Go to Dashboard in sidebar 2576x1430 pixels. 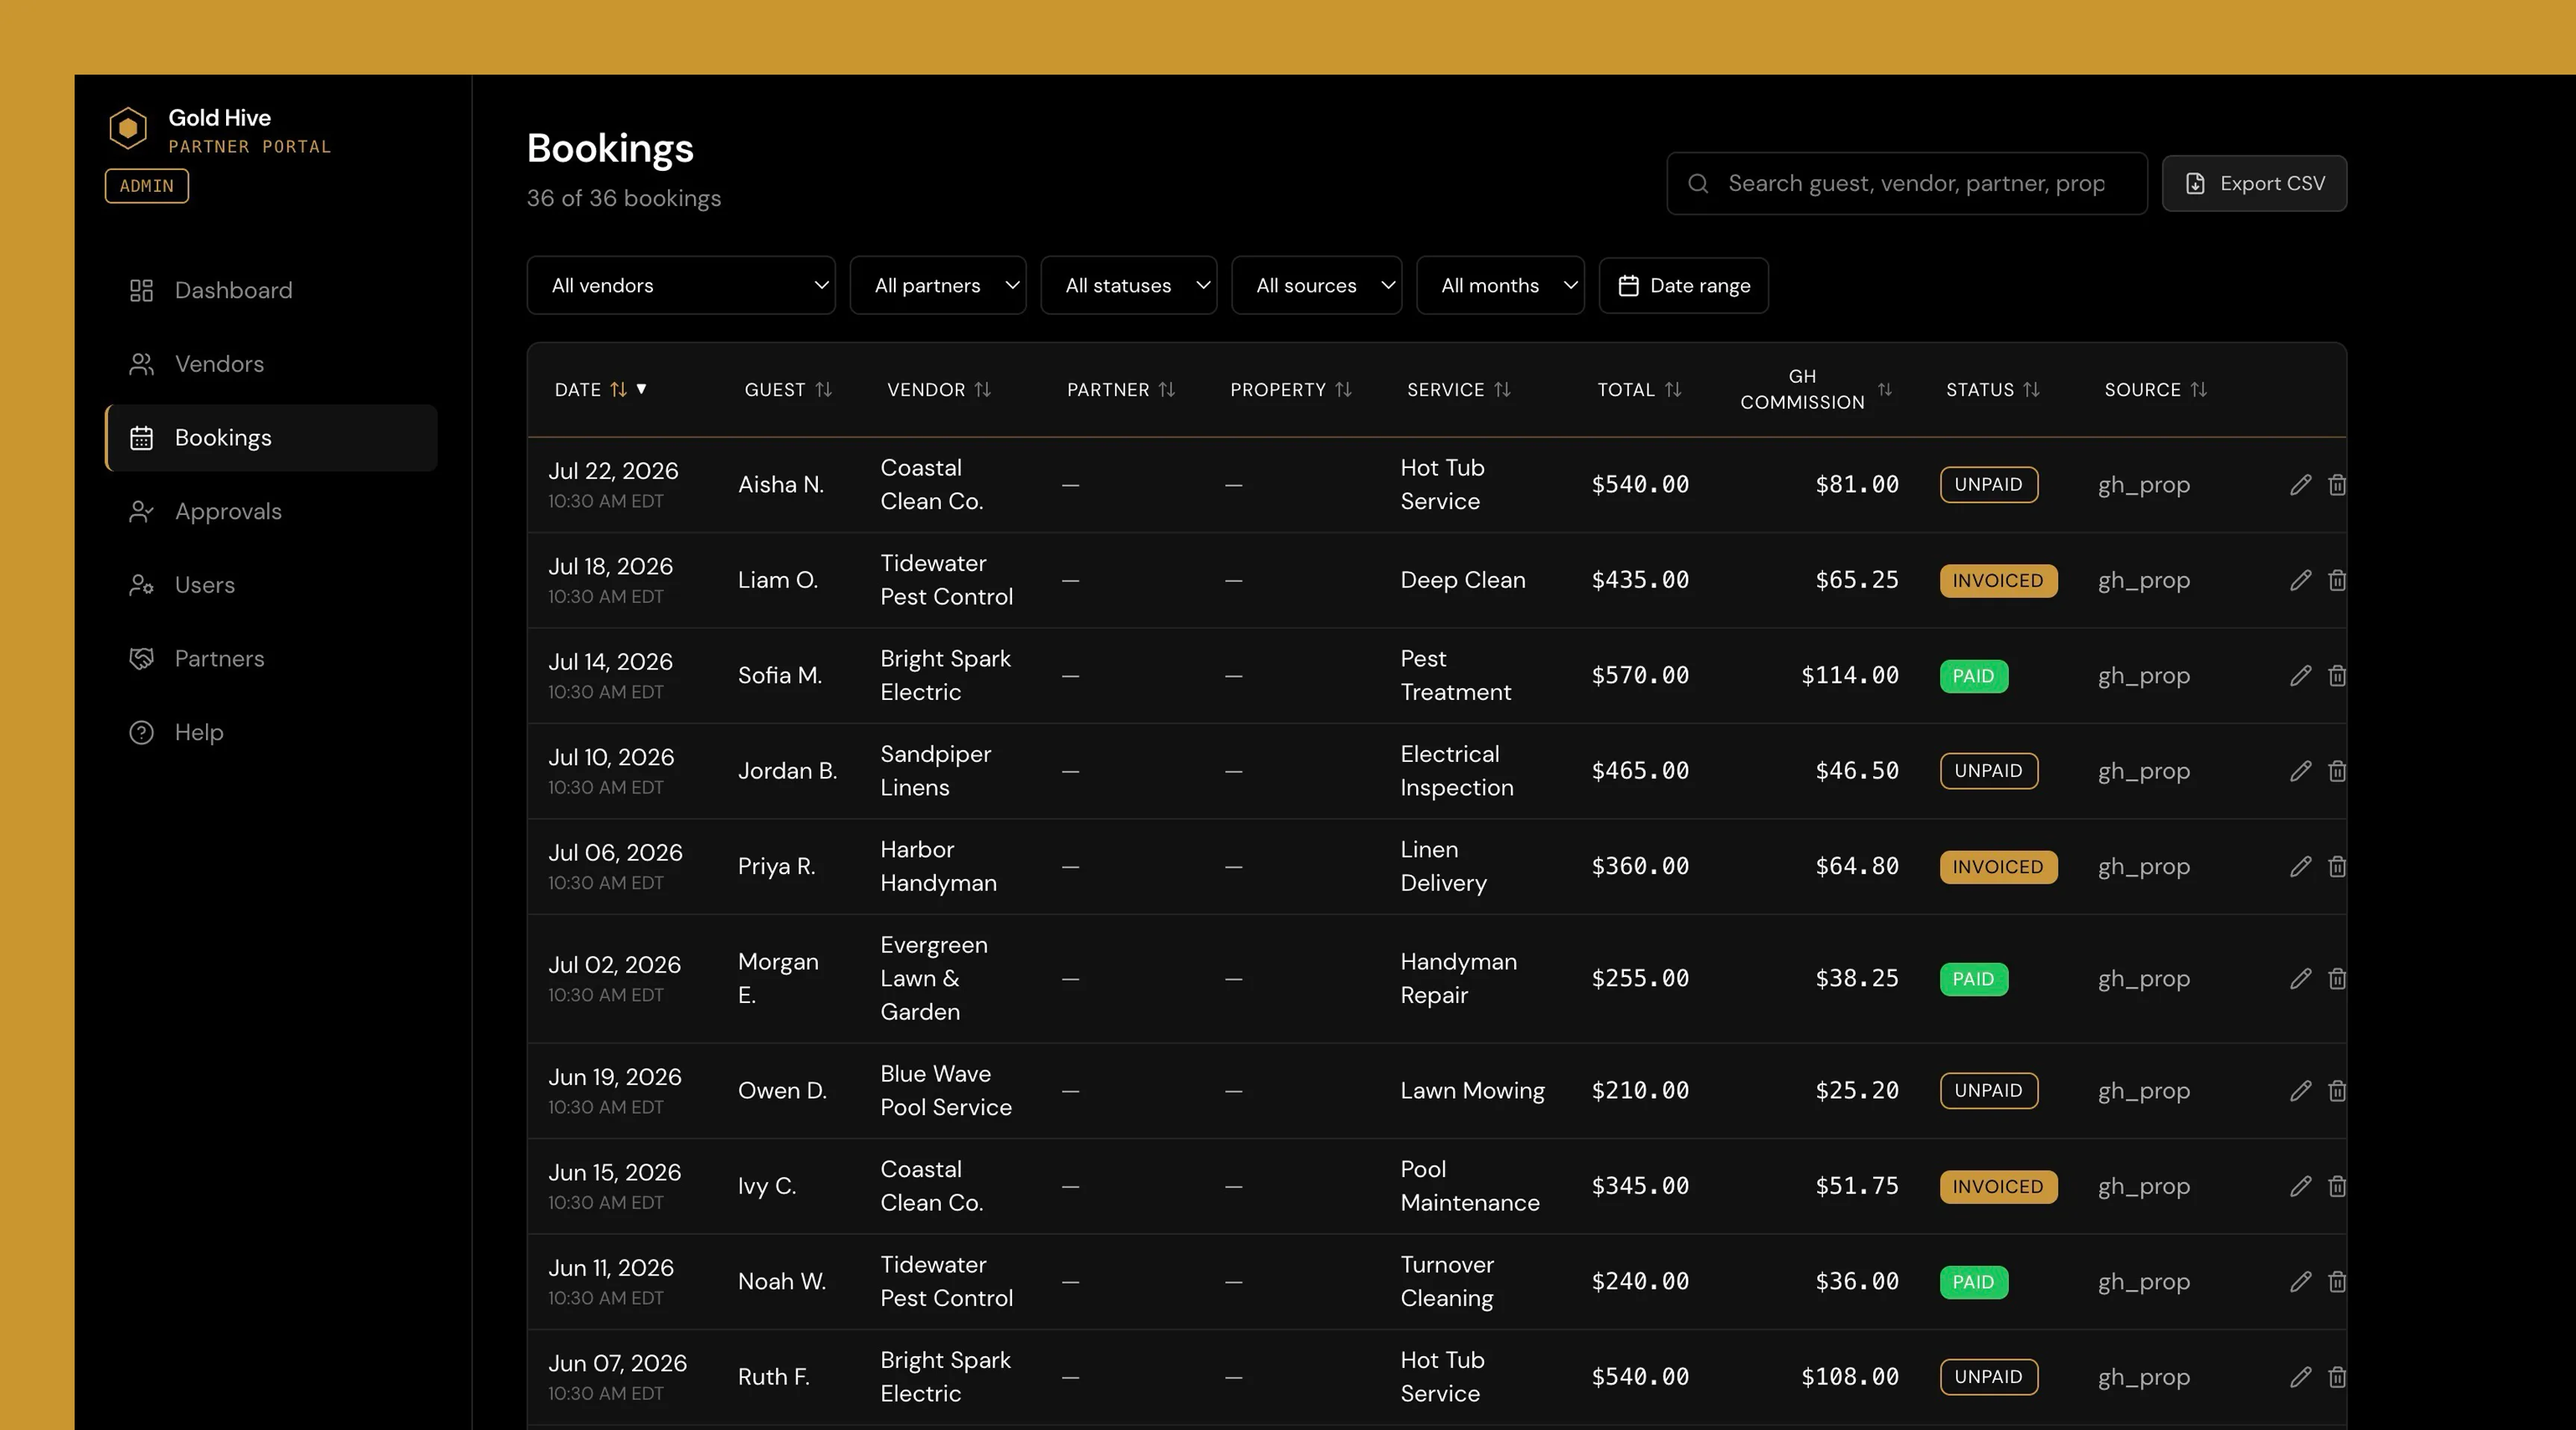(271, 291)
